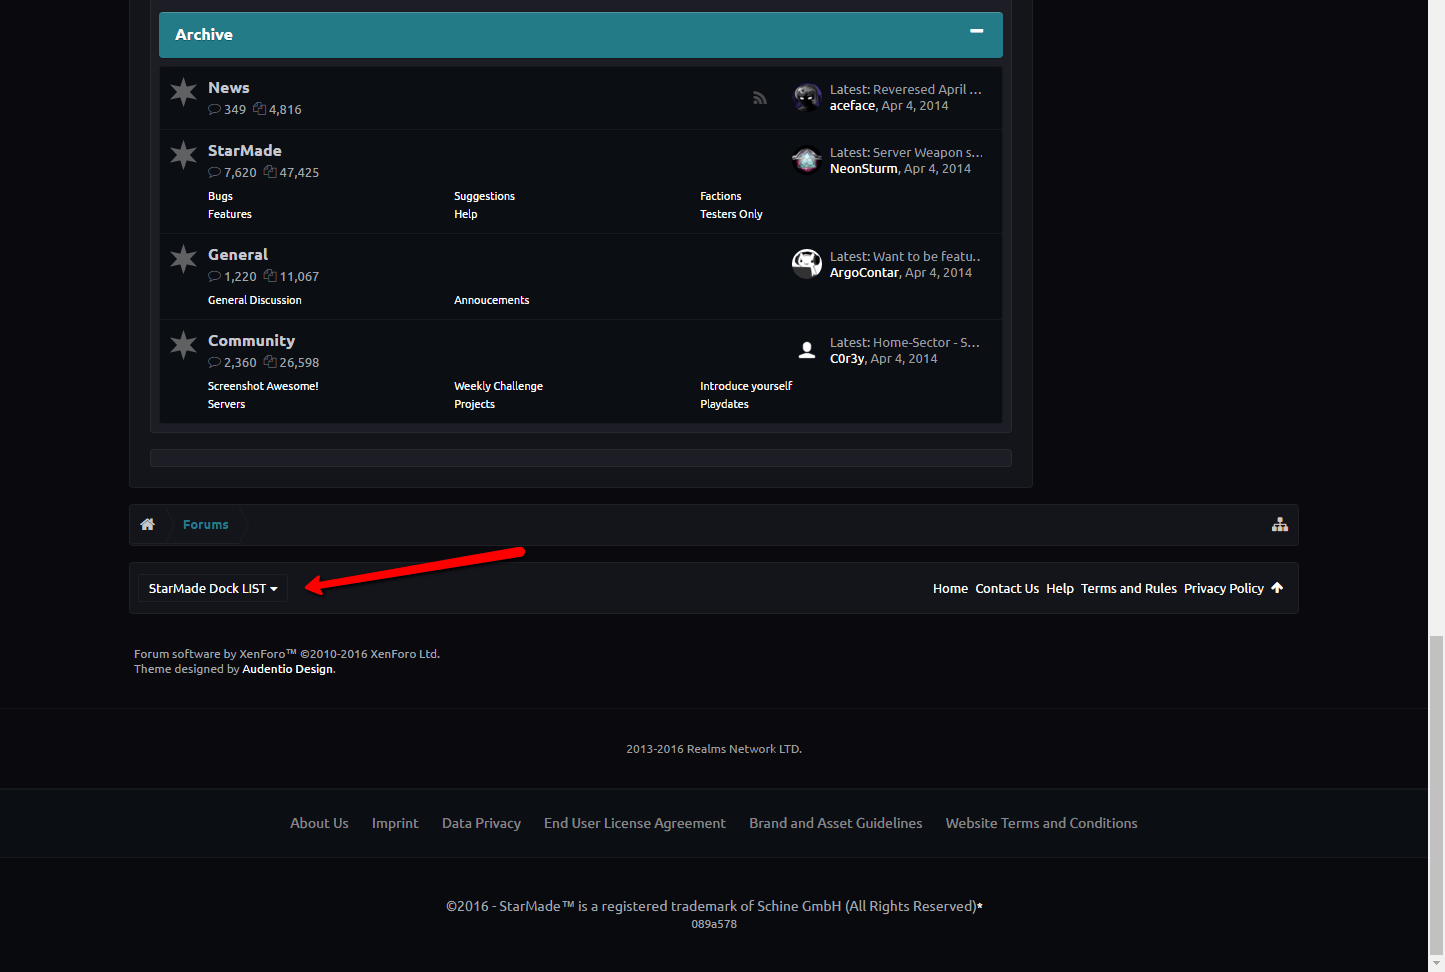Screen dimensions: 1445x972
Task: Click the home icon in breadcrumb
Action: pyautogui.click(x=148, y=525)
